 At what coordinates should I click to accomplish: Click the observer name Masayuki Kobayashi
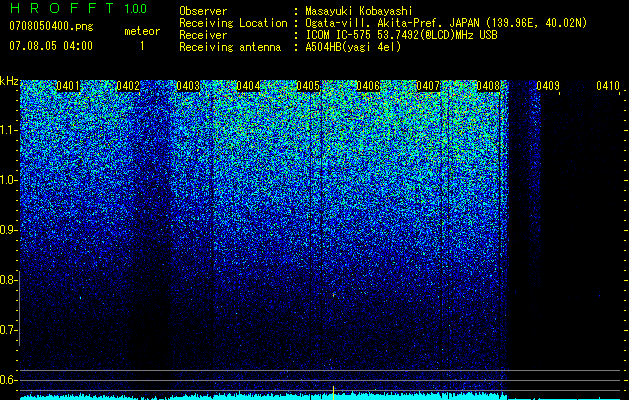coord(359,11)
